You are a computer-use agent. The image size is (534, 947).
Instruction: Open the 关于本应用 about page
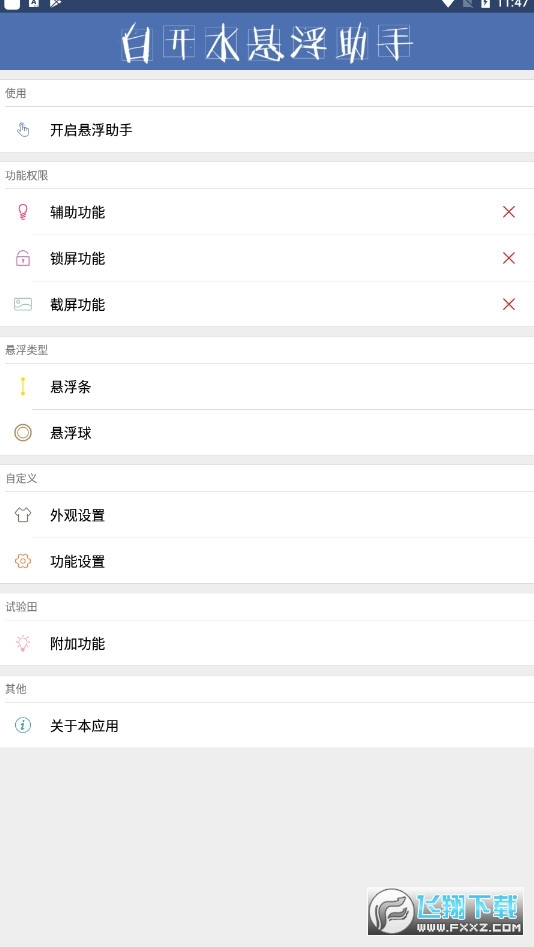[267, 725]
